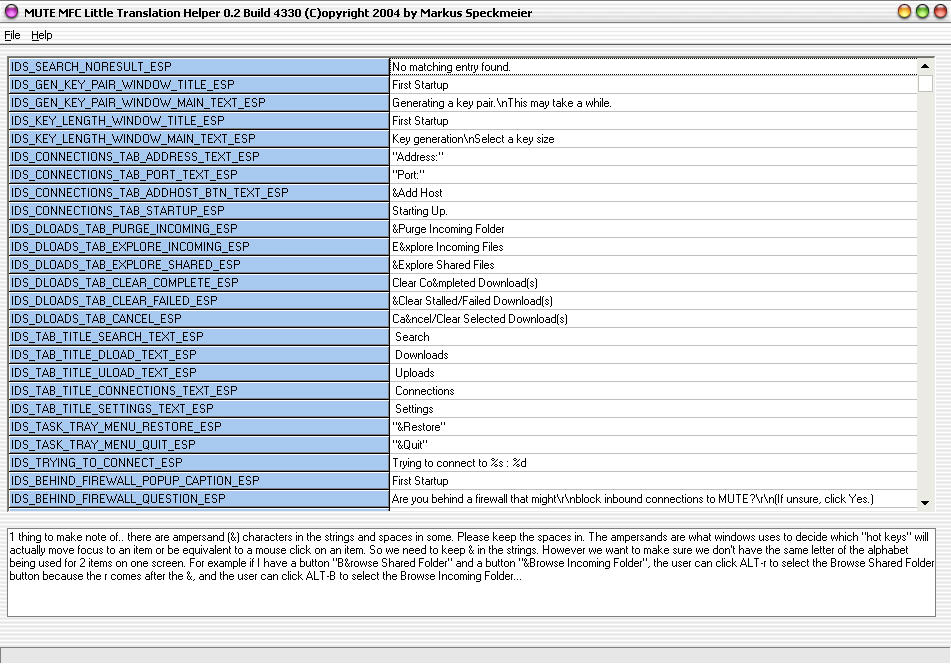Select IDS_CONNECTIONS_TAB_STARTUP_ESP key
Image resolution: width=951 pixels, height=664 pixels.
point(199,211)
